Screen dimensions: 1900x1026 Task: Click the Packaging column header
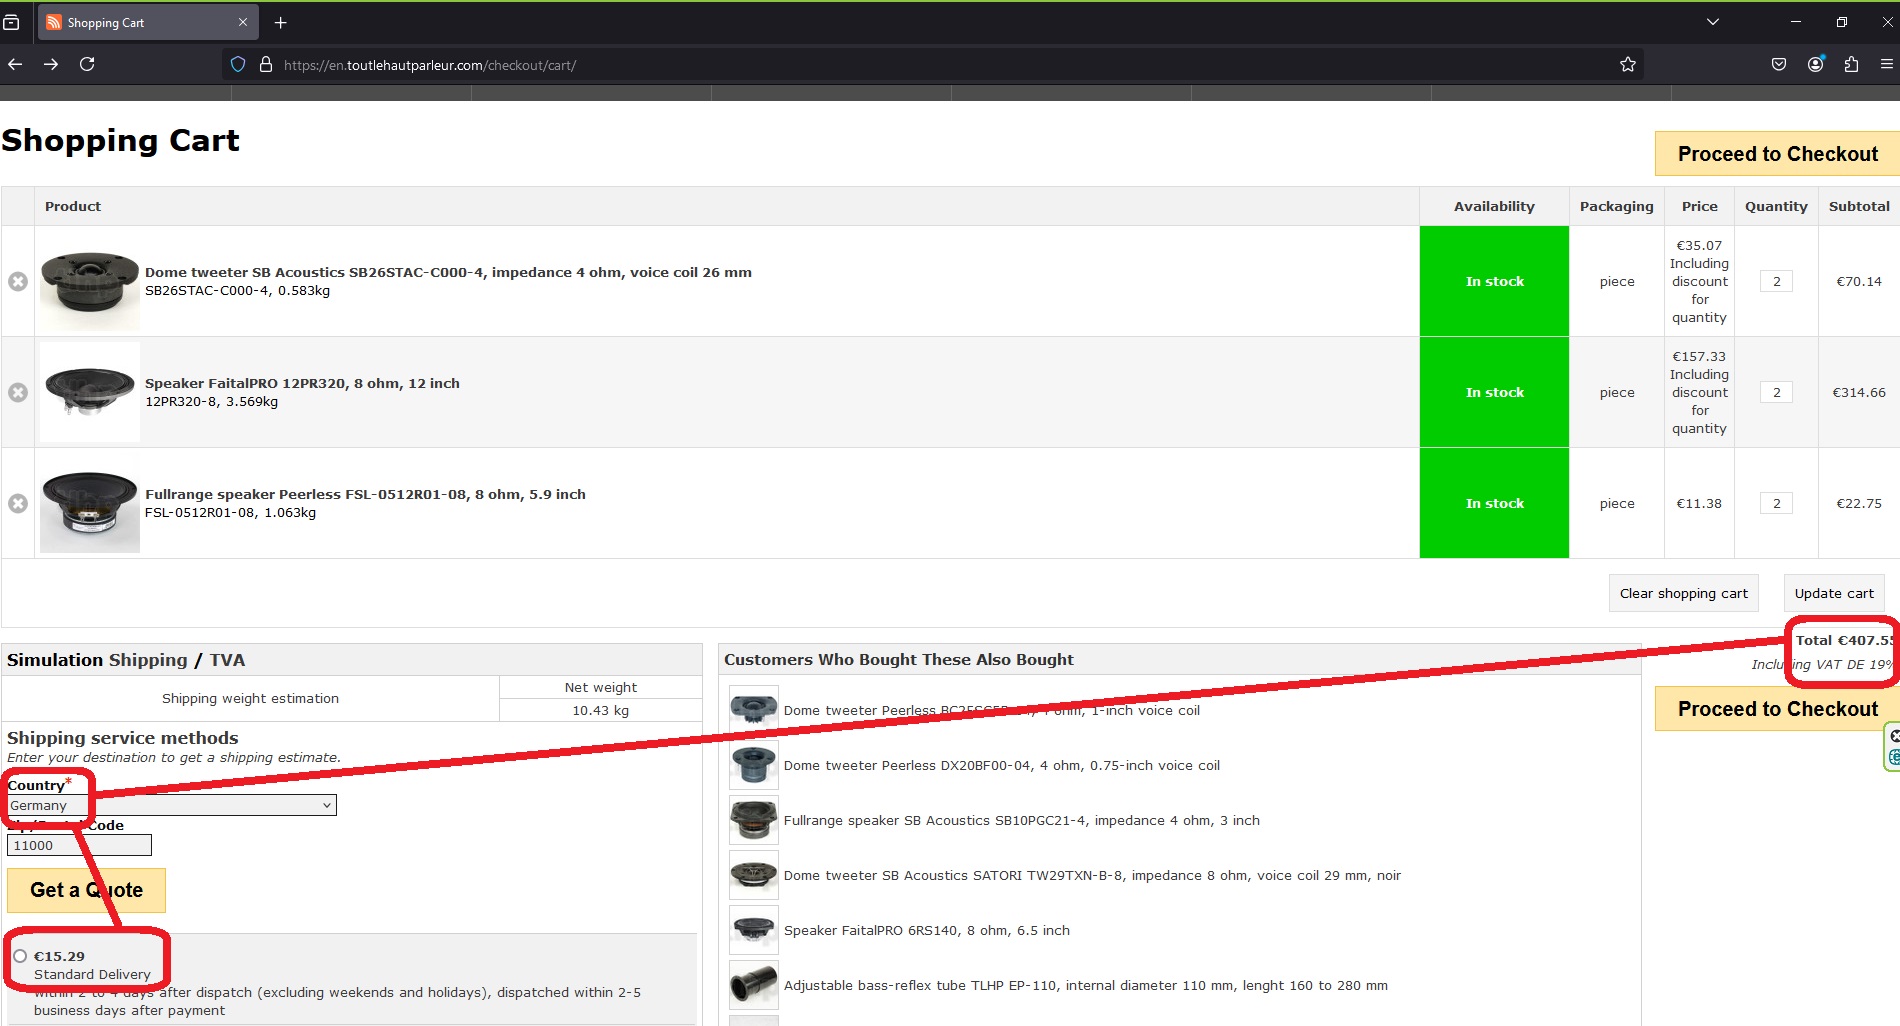(x=1616, y=206)
